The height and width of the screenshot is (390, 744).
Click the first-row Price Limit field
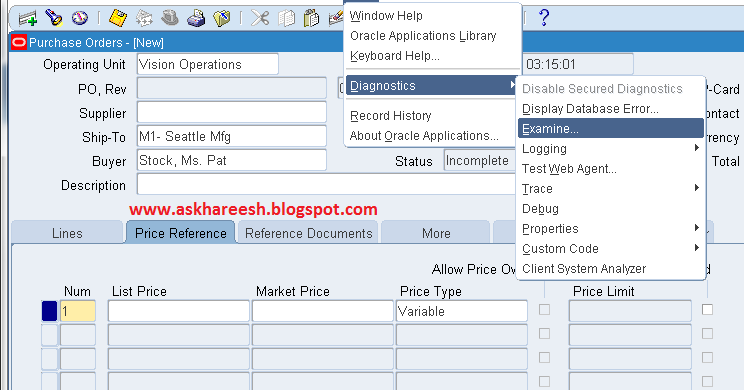click(630, 311)
